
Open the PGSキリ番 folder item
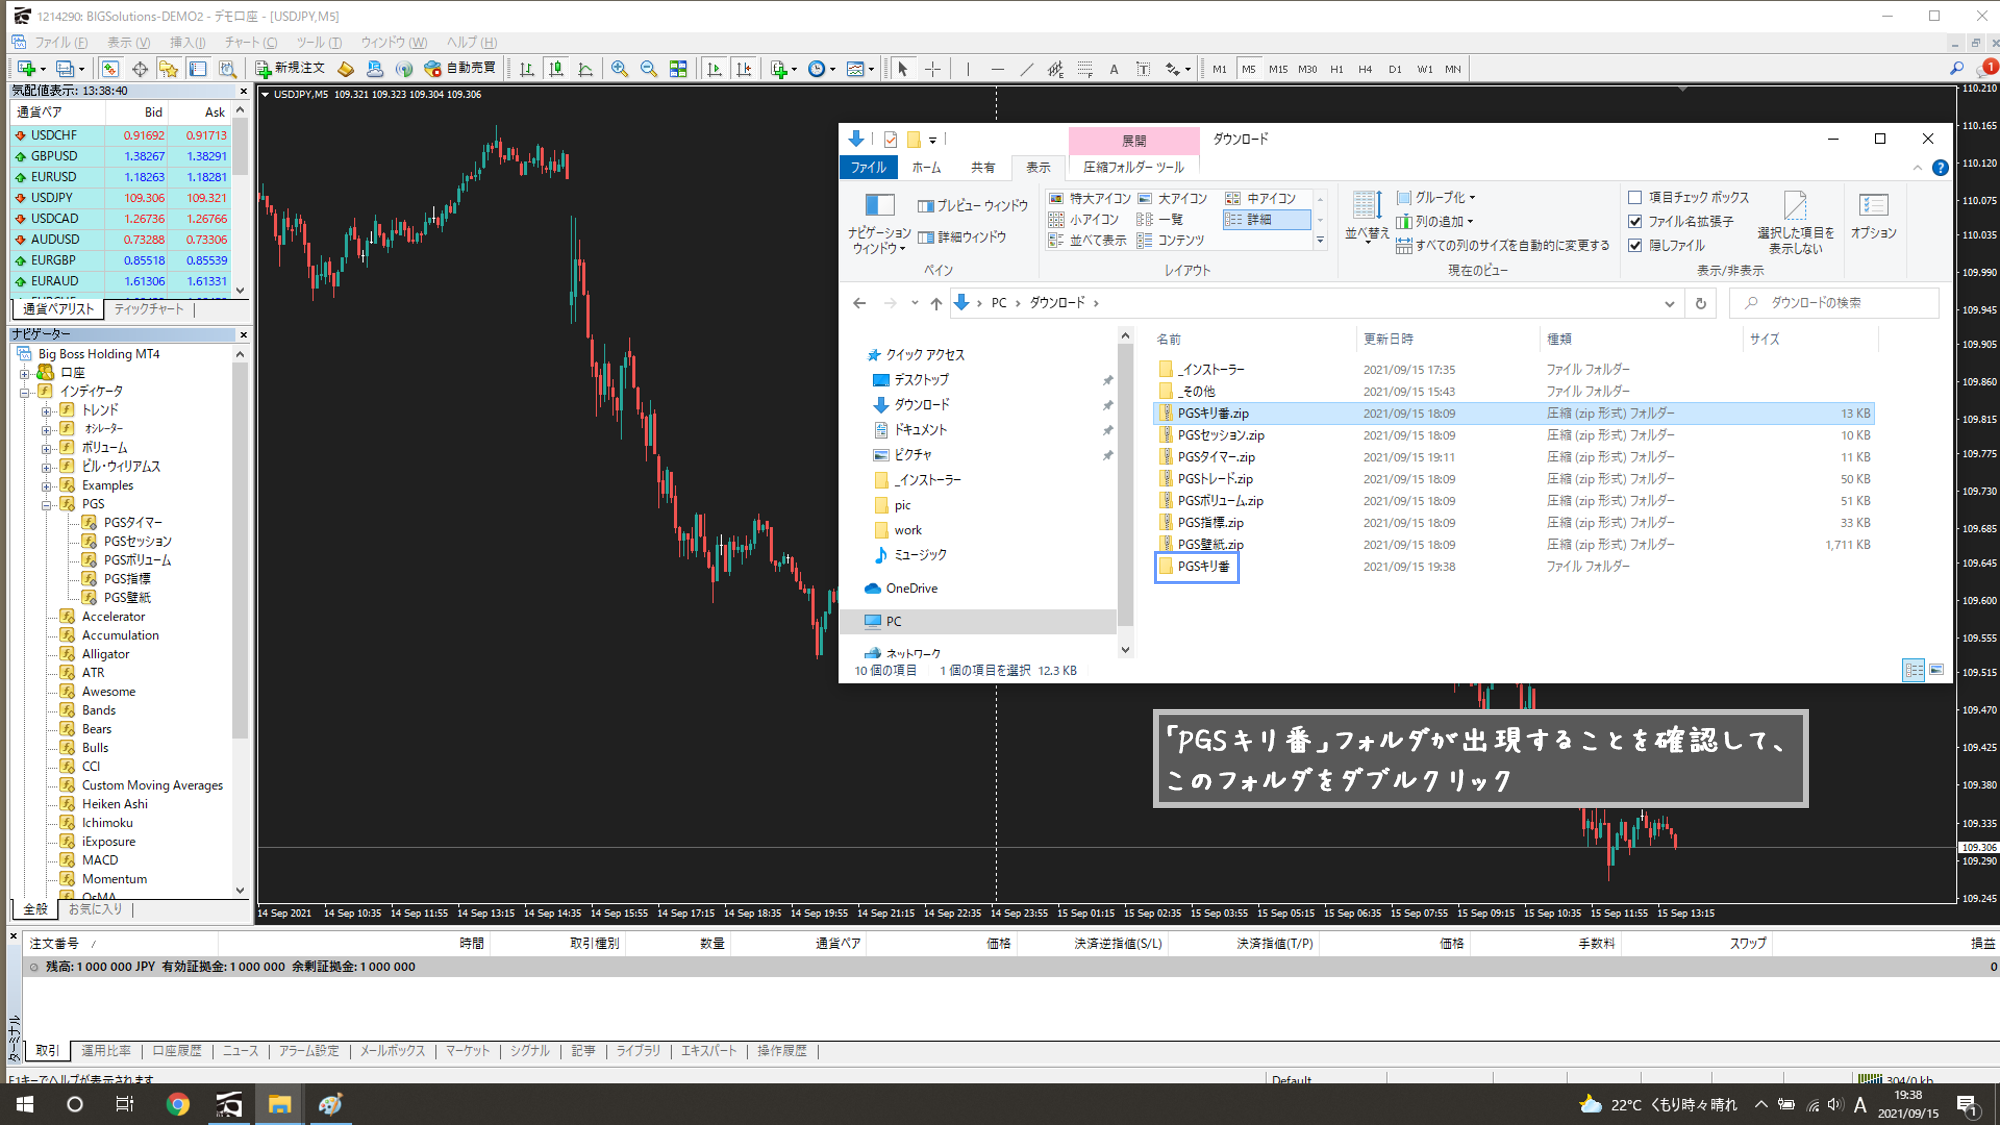pyautogui.click(x=1202, y=566)
